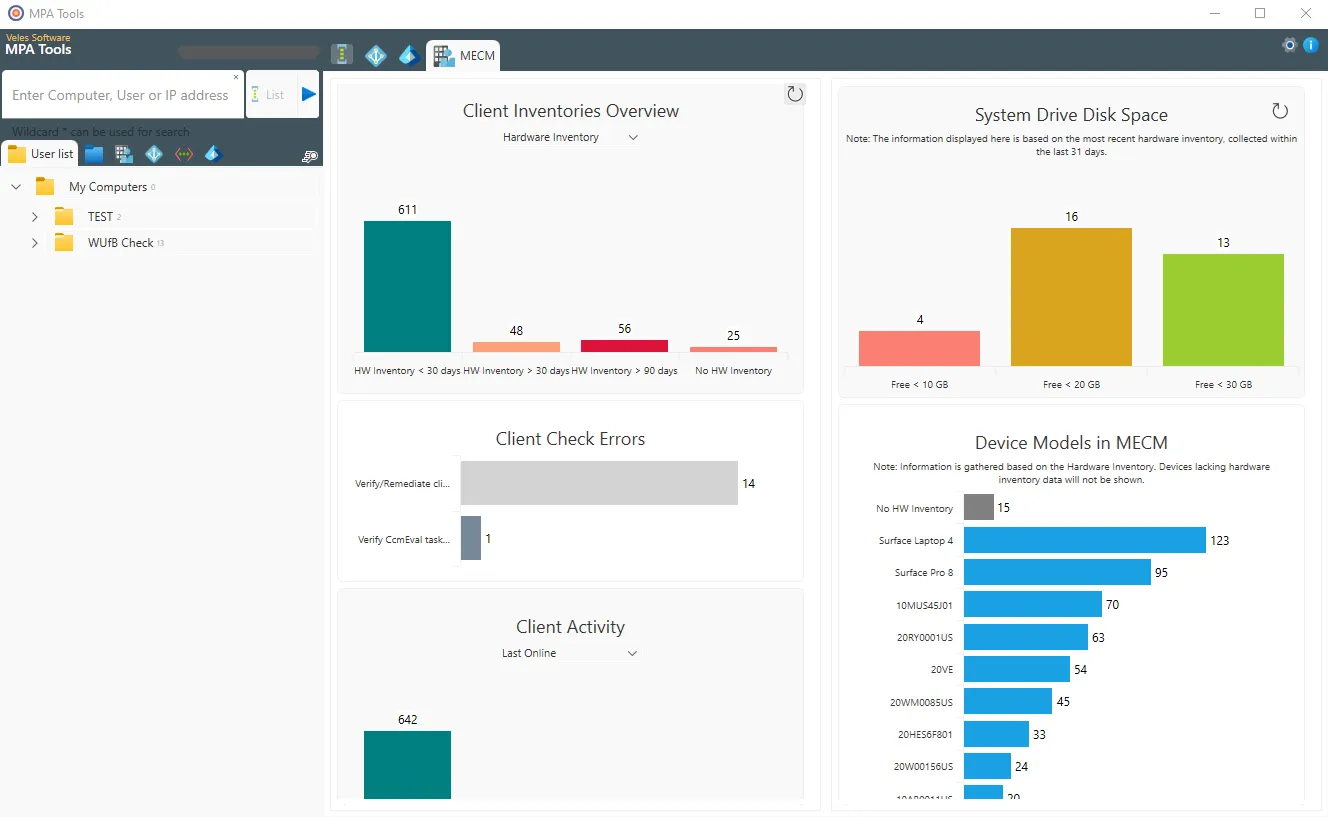Run the search with the blue play arrow

[306, 94]
